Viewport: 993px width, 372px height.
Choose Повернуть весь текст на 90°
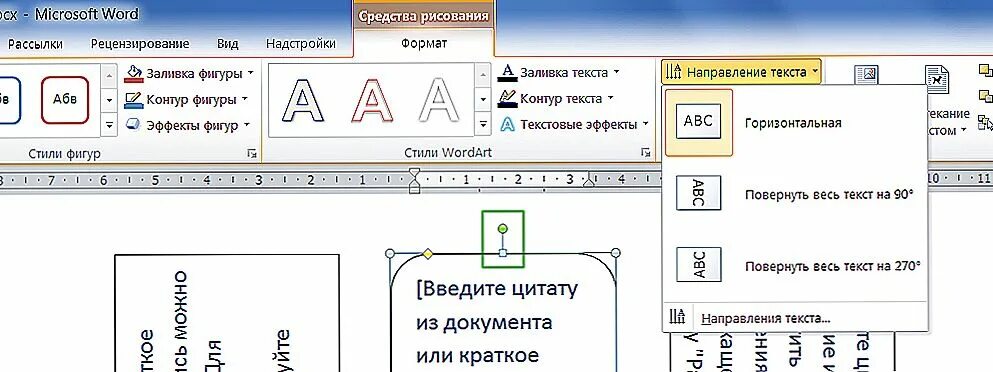pyautogui.click(x=795, y=194)
